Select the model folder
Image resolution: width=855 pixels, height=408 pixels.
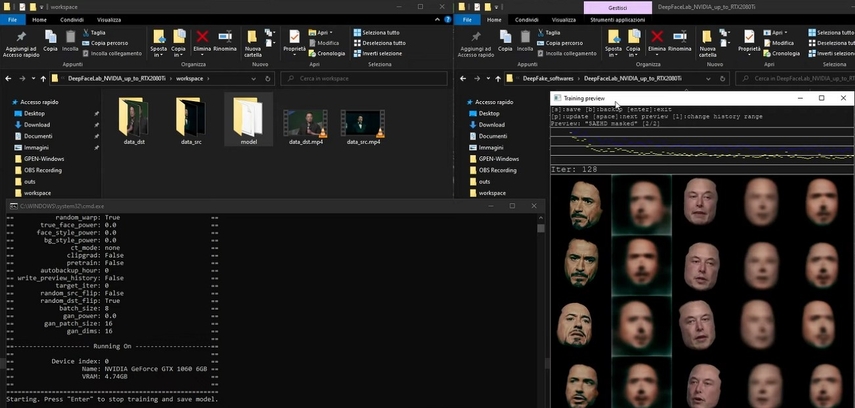click(249, 120)
